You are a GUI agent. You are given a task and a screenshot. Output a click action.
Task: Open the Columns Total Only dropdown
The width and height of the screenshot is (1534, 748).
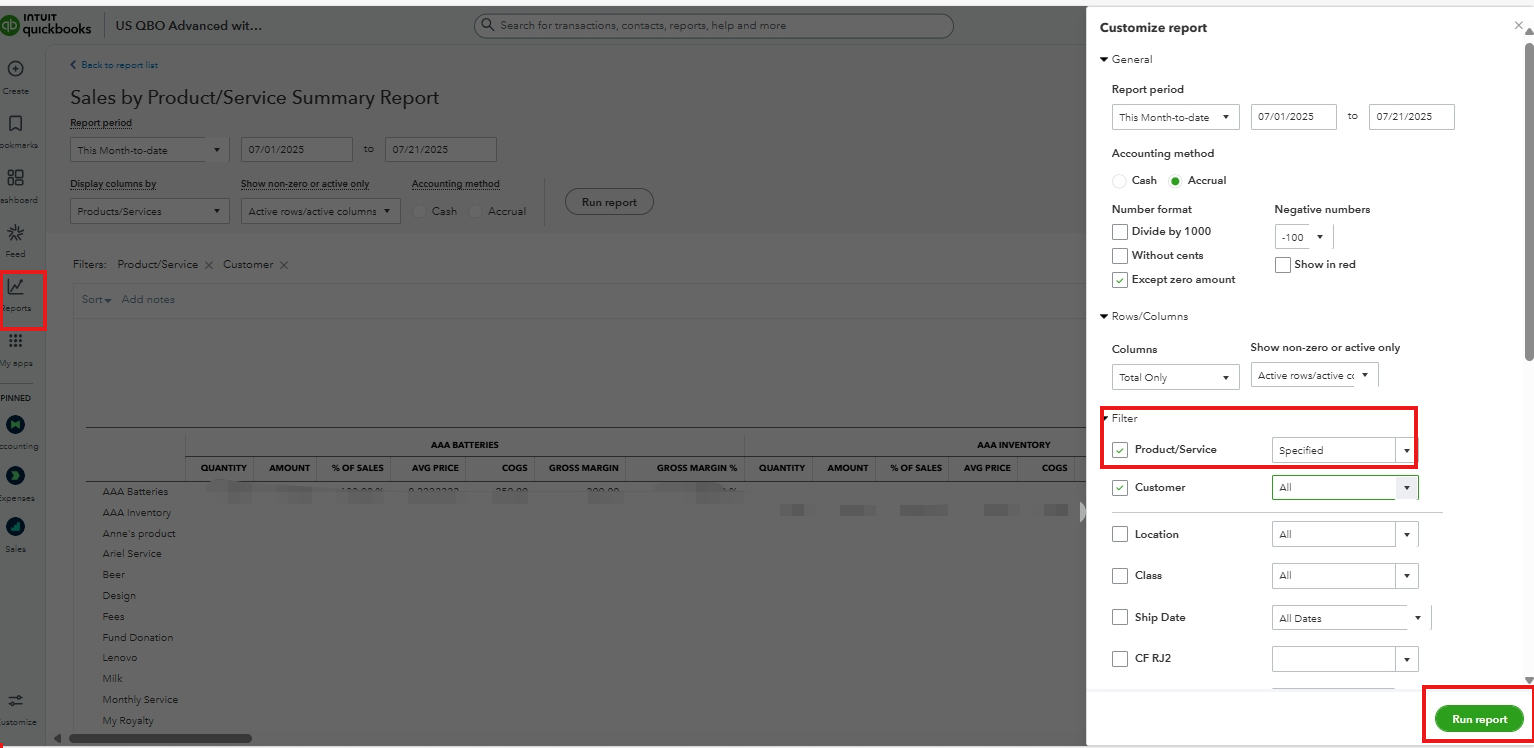coord(1176,377)
